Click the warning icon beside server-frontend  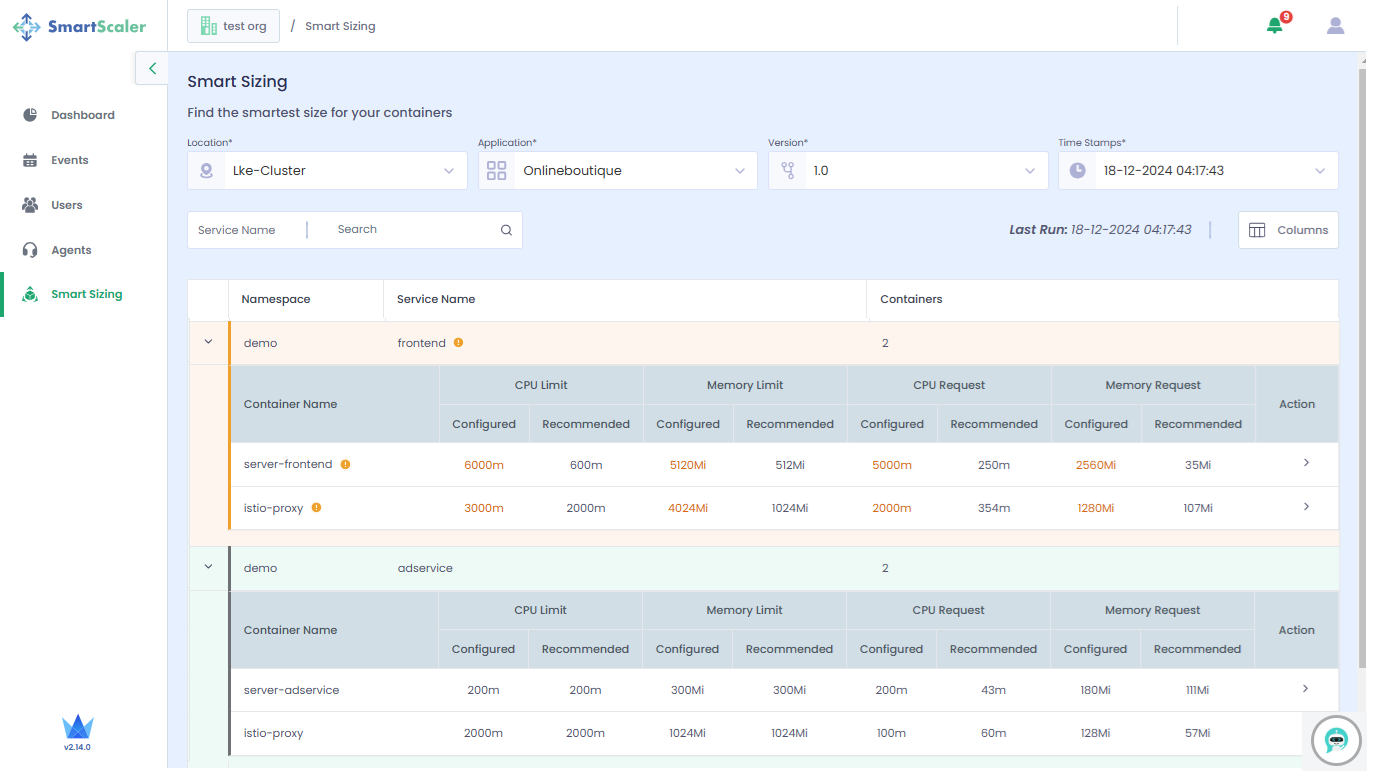[x=345, y=464]
